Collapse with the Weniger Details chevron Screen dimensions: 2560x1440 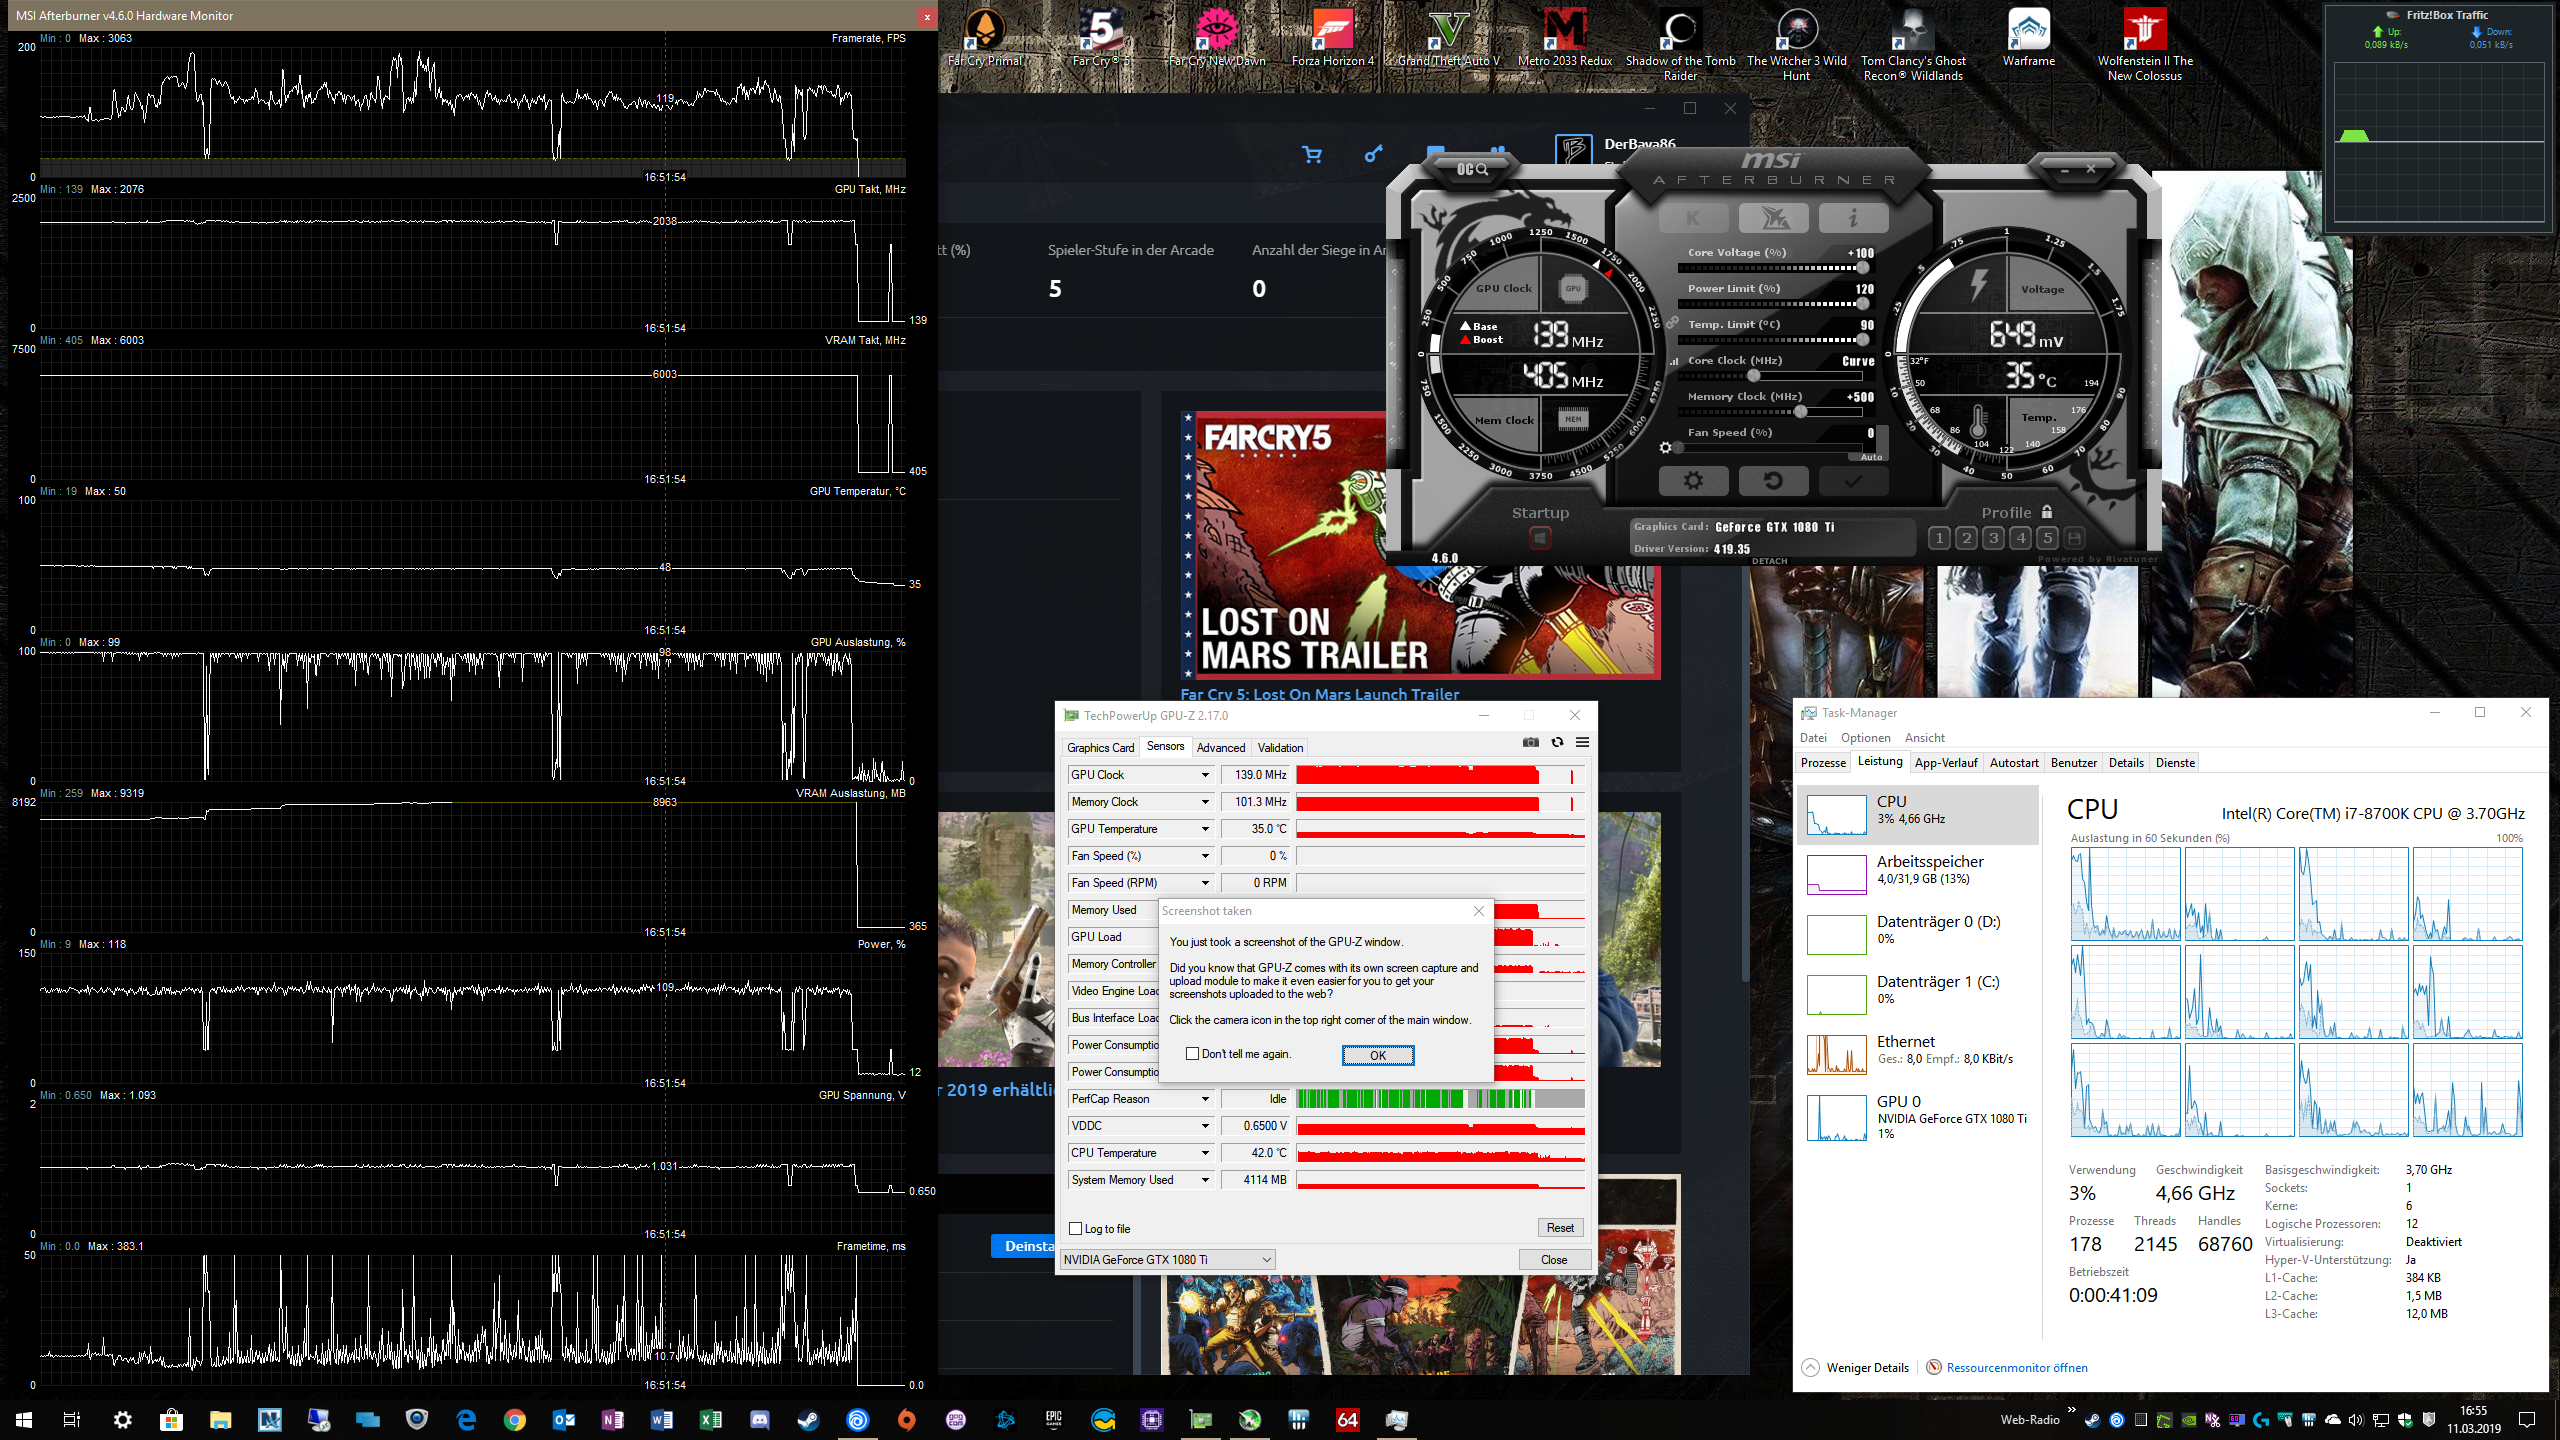1811,1367
